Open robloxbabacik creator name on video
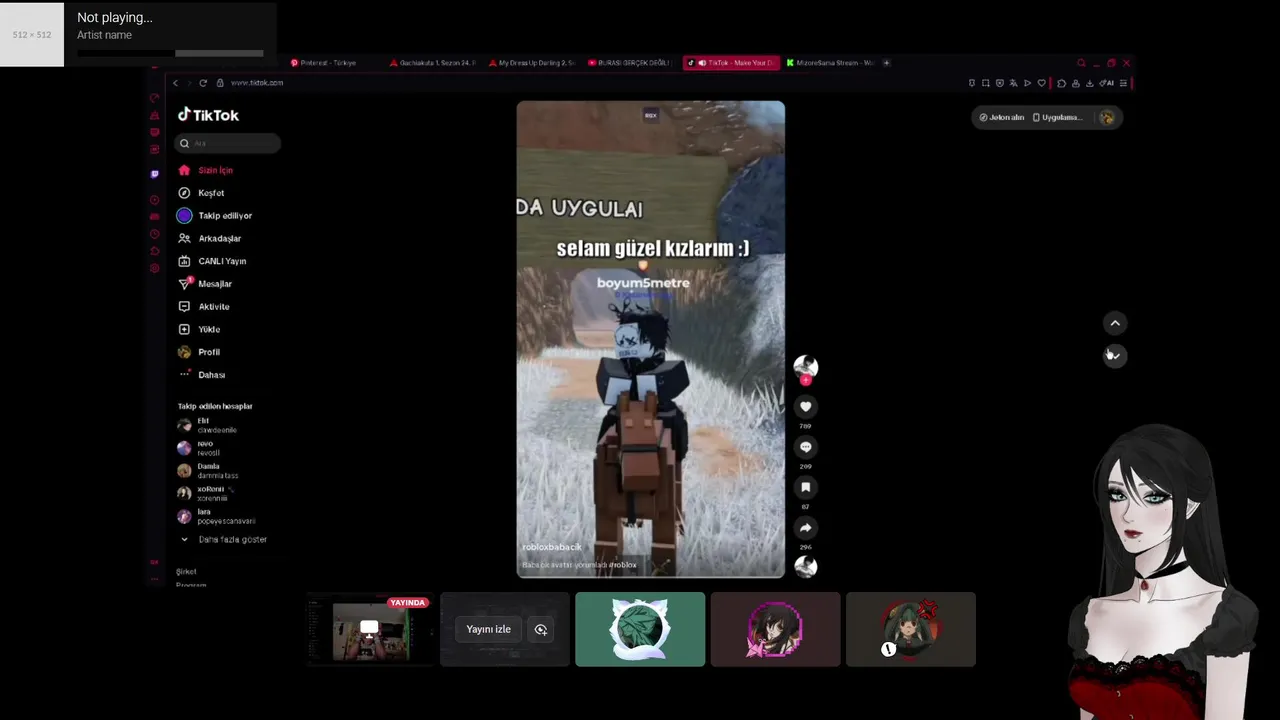Image resolution: width=1280 pixels, height=720 pixels. [x=551, y=547]
